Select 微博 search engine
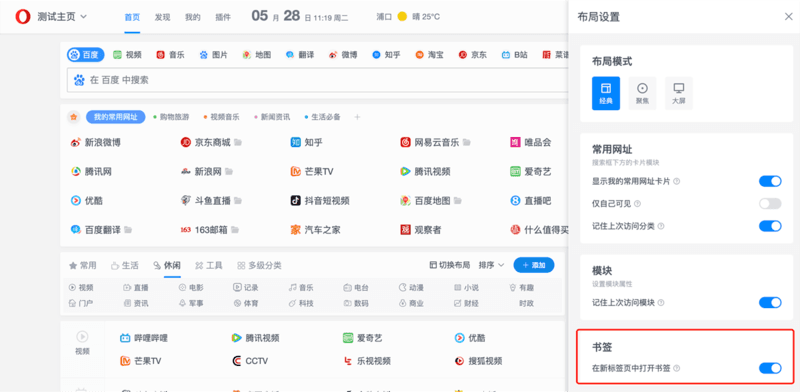 (343, 55)
